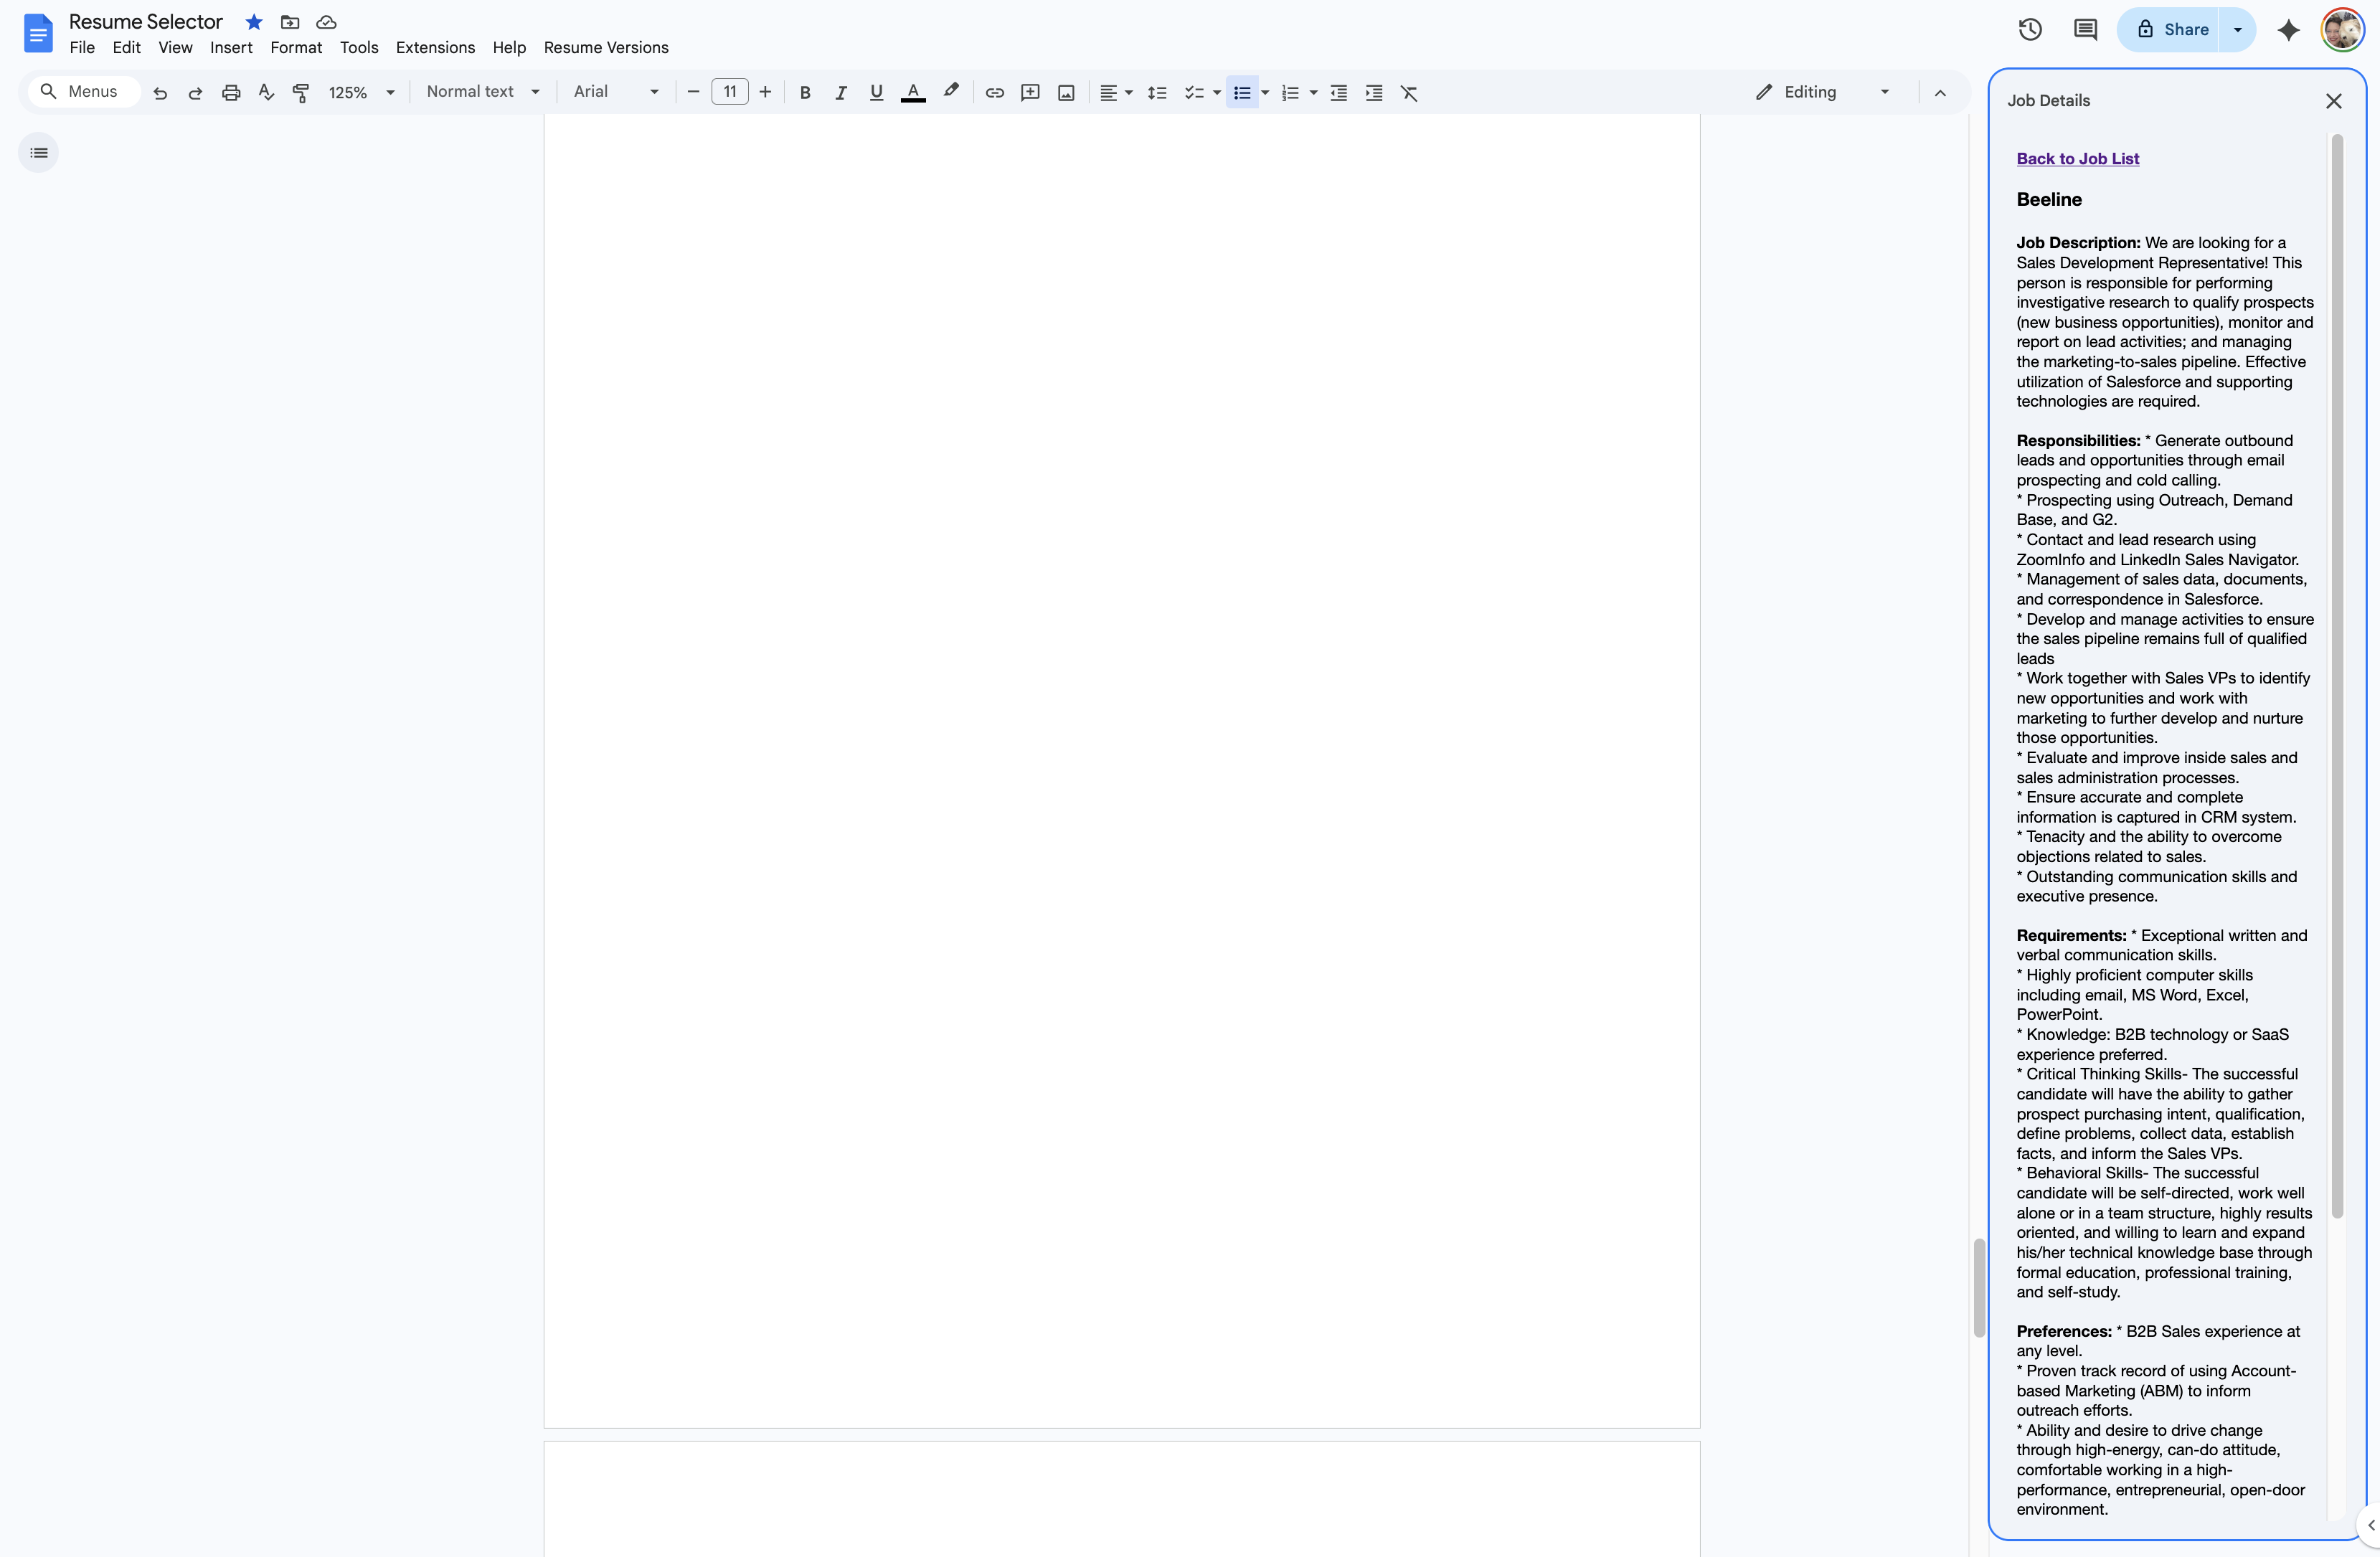Expand numbered list options arrow
This screenshot has height=1557, width=2380.
coord(1313,93)
